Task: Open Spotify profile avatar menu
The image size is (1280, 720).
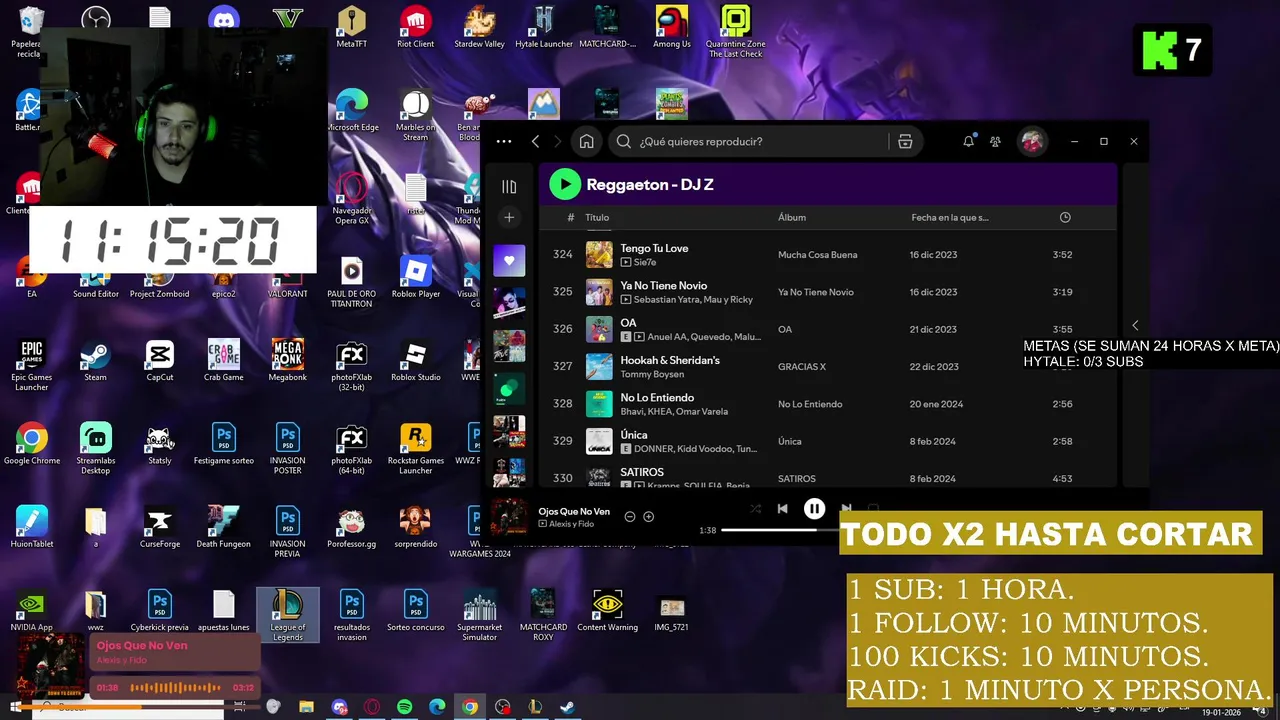Action: (x=1032, y=141)
